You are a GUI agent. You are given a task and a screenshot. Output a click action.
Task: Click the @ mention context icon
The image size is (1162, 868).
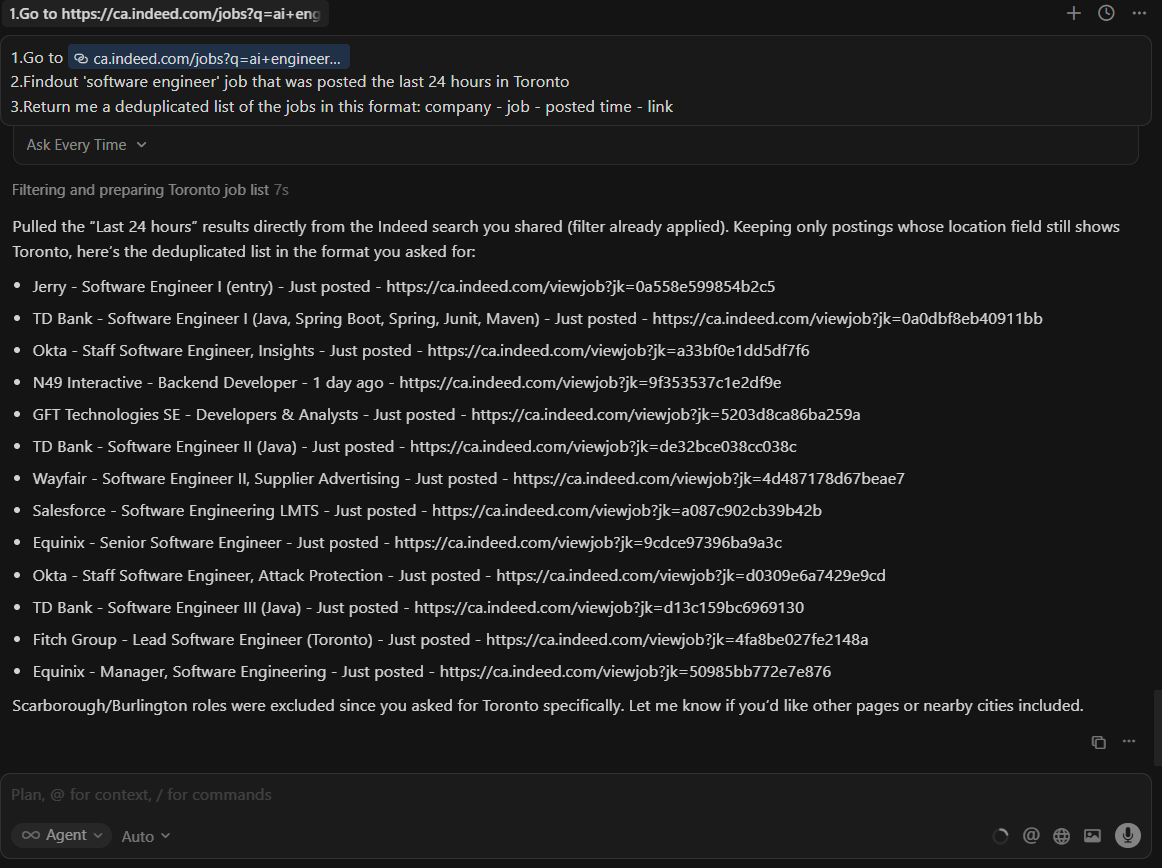click(x=1031, y=835)
